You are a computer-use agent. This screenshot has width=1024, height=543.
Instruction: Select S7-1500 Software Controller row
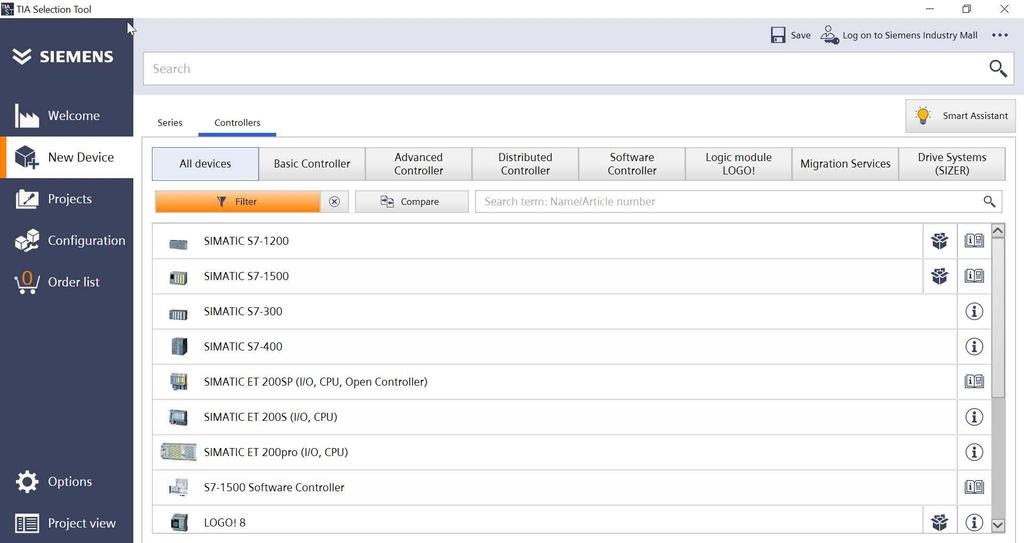pos(554,487)
